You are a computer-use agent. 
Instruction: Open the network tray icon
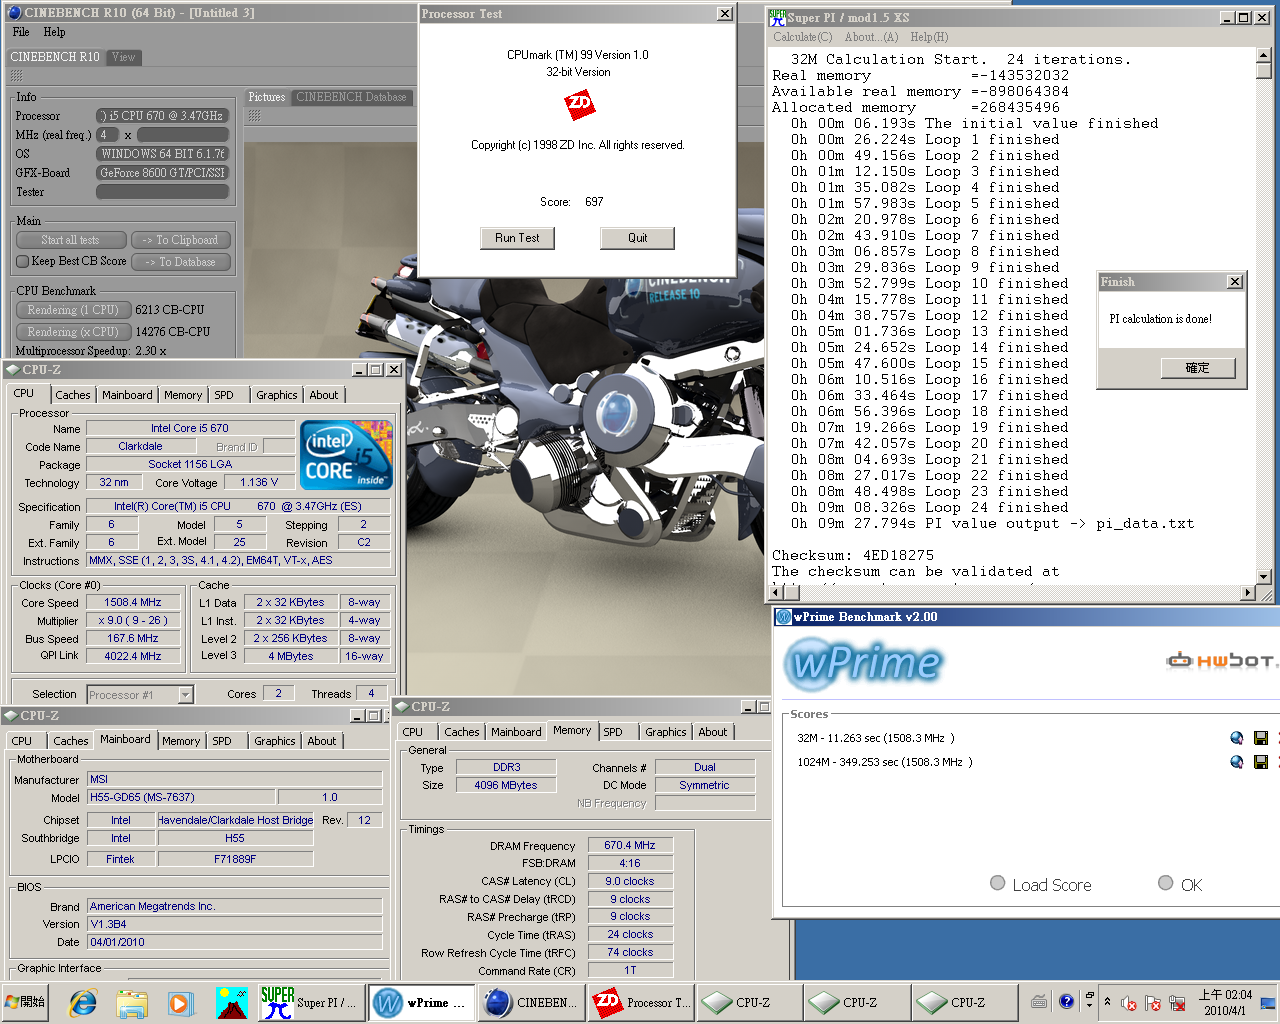pyautogui.click(x=1177, y=1003)
